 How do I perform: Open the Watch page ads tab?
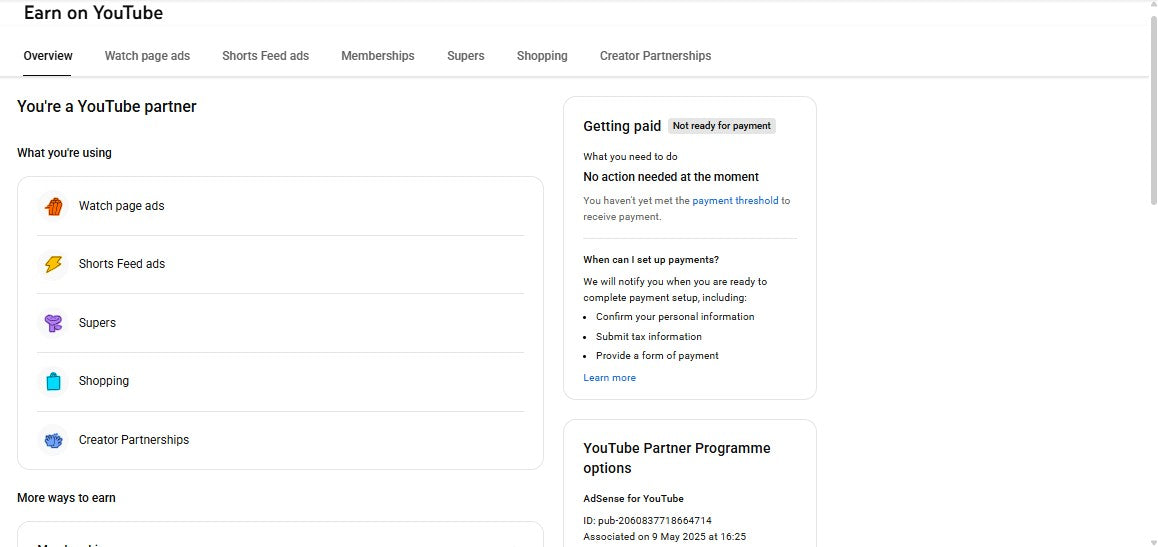pyautogui.click(x=147, y=56)
